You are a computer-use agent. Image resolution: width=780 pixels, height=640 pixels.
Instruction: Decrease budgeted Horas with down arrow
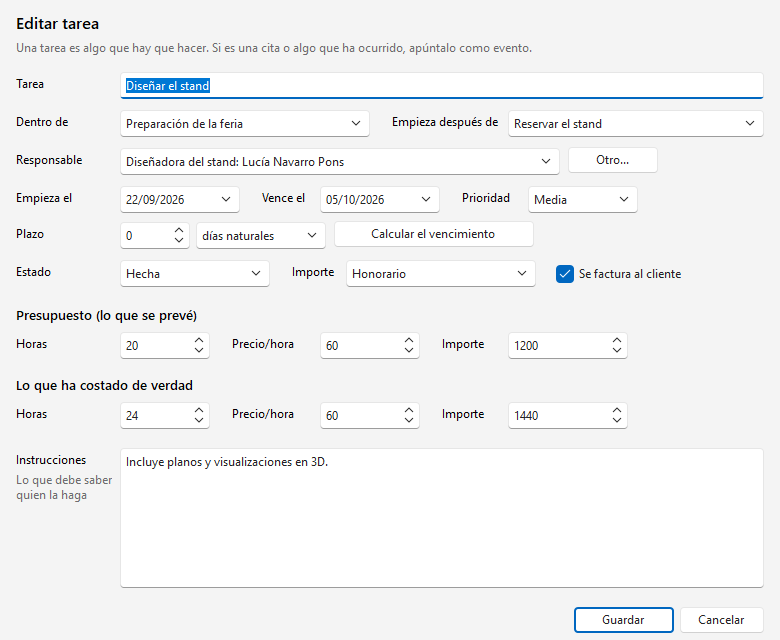(x=199, y=350)
